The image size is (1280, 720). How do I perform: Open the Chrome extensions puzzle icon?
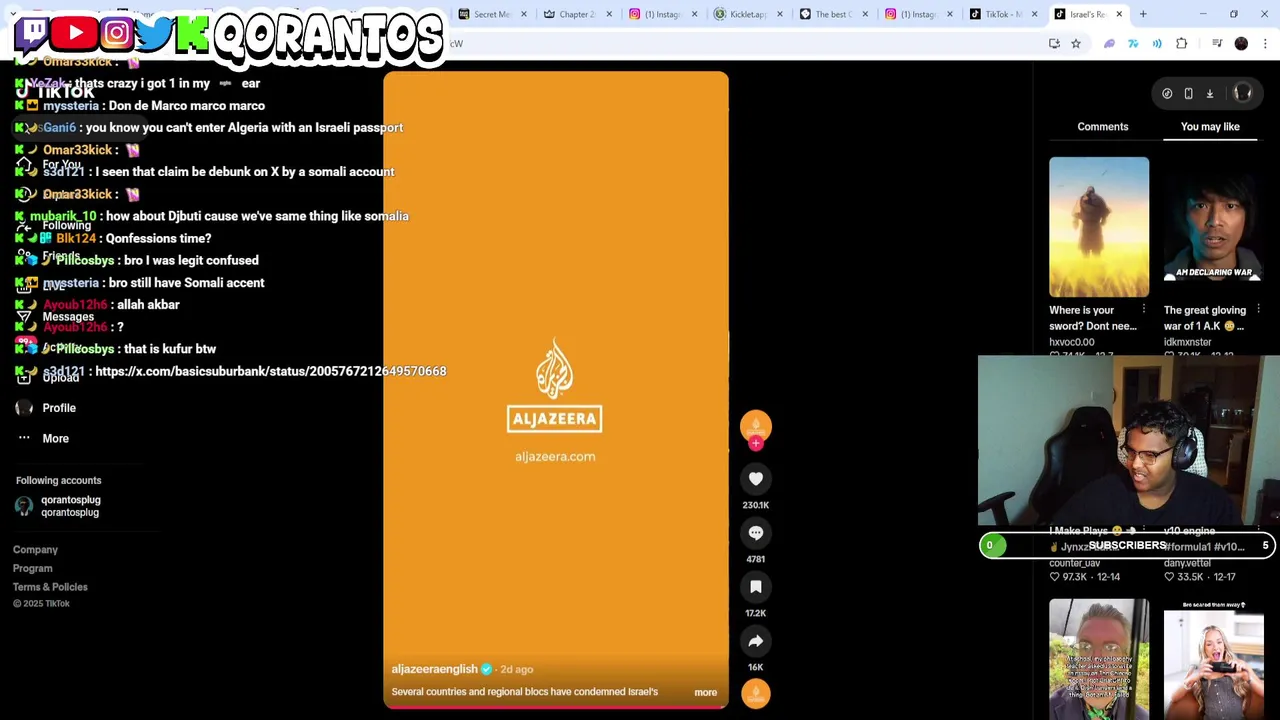[x=1182, y=44]
